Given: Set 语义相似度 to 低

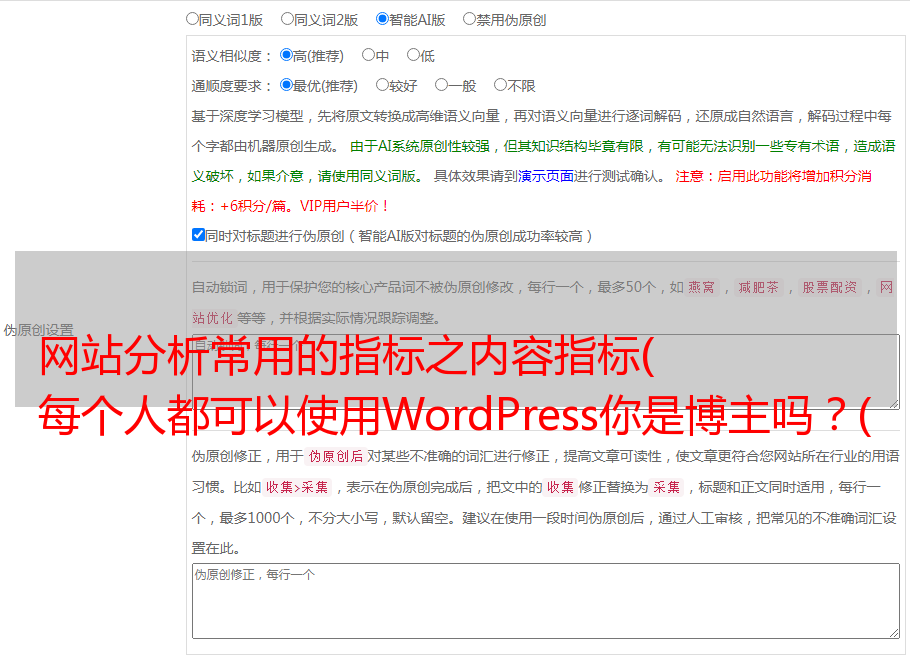Looking at the screenshot, I should (413, 55).
